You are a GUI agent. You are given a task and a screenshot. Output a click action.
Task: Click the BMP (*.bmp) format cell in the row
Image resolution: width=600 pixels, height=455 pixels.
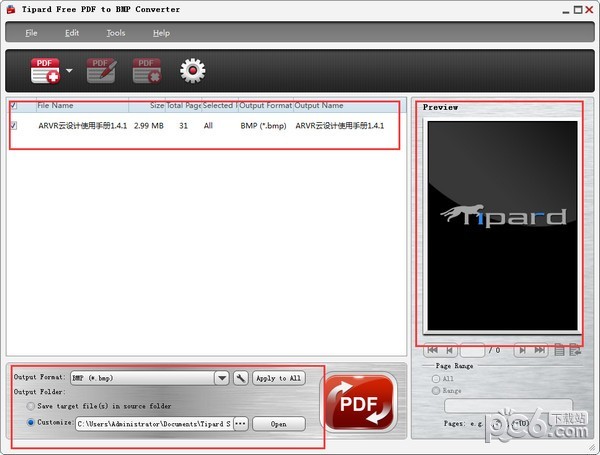pyautogui.click(x=263, y=126)
